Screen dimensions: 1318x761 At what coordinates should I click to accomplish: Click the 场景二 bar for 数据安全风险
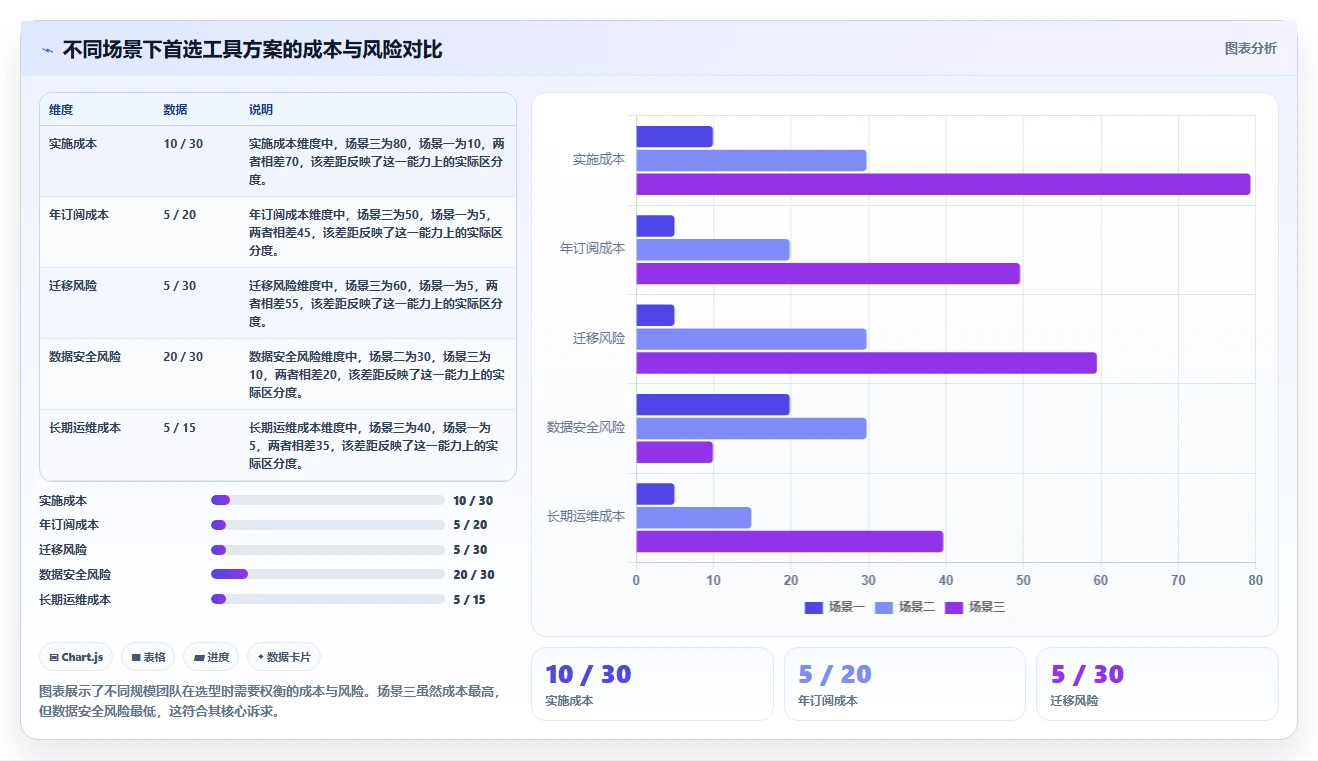tap(751, 428)
